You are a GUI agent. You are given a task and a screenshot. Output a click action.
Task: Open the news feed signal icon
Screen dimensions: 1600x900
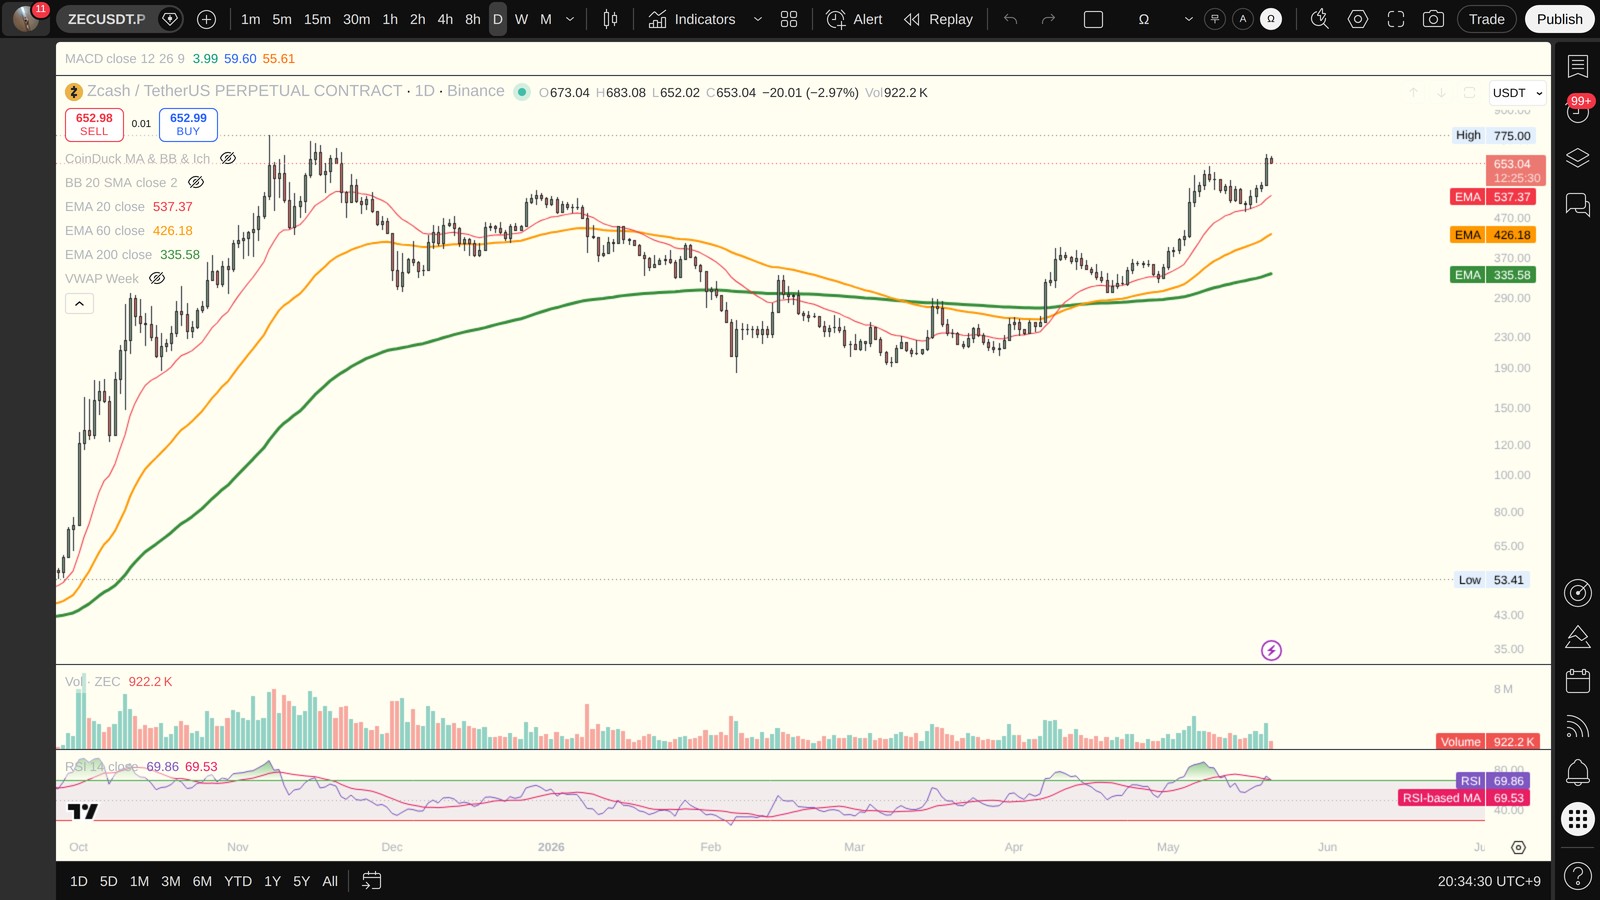(x=1577, y=726)
